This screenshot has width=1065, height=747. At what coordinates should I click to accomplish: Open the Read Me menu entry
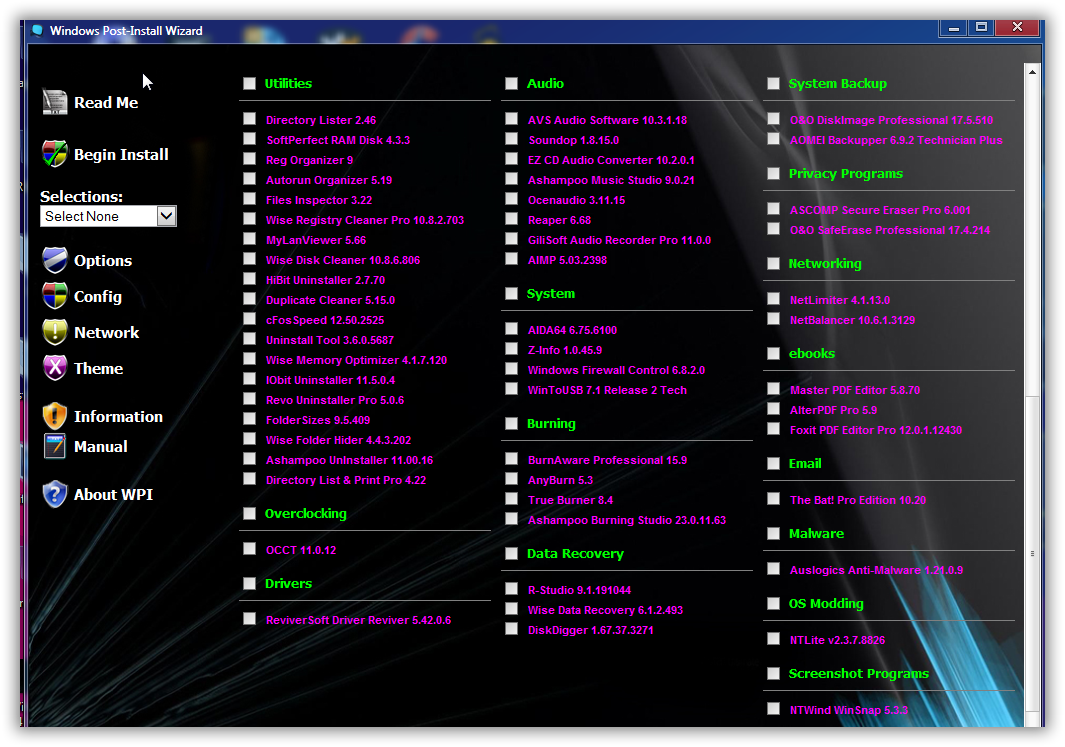coord(106,103)
